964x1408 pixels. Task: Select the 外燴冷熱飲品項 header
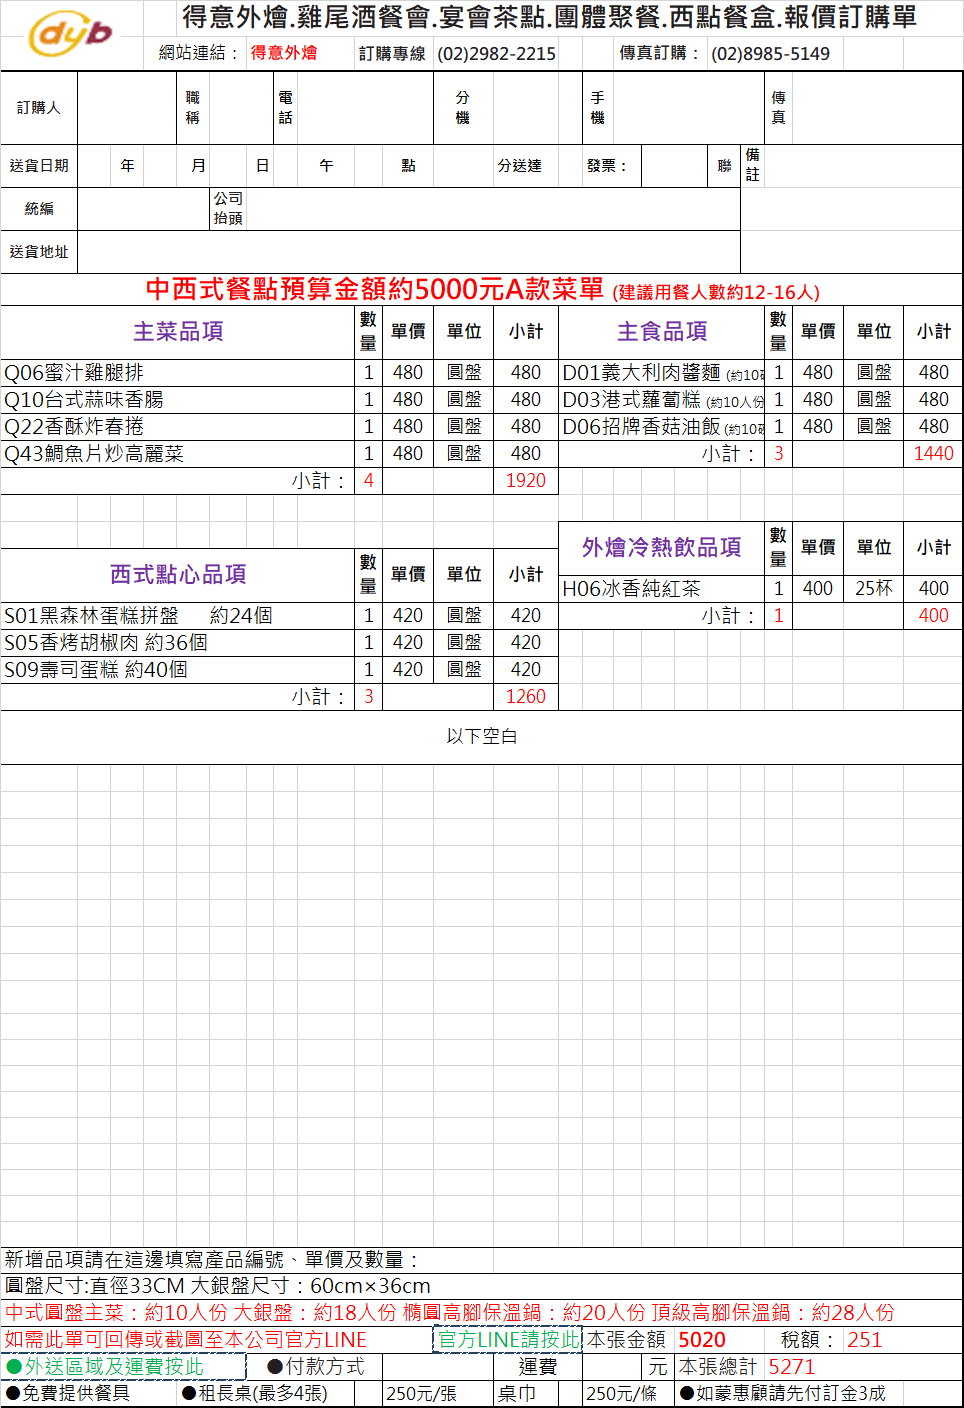pyautogui.click(x=662, y=547)
